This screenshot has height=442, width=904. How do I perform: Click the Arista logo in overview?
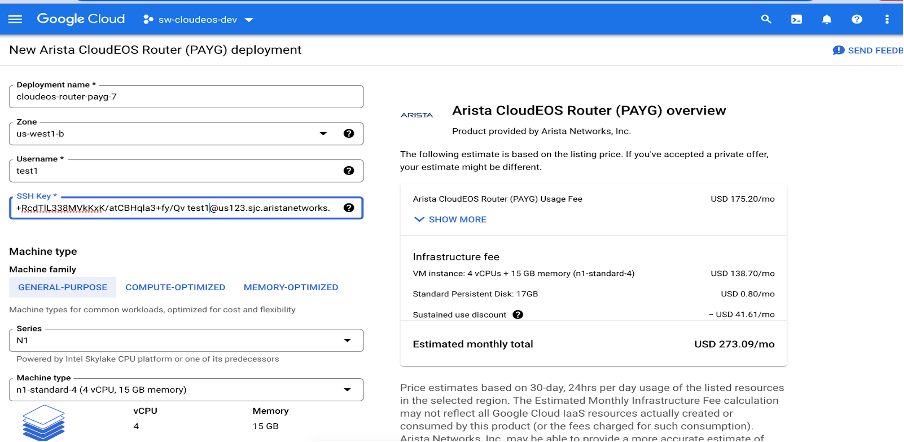tap(416, 115)
